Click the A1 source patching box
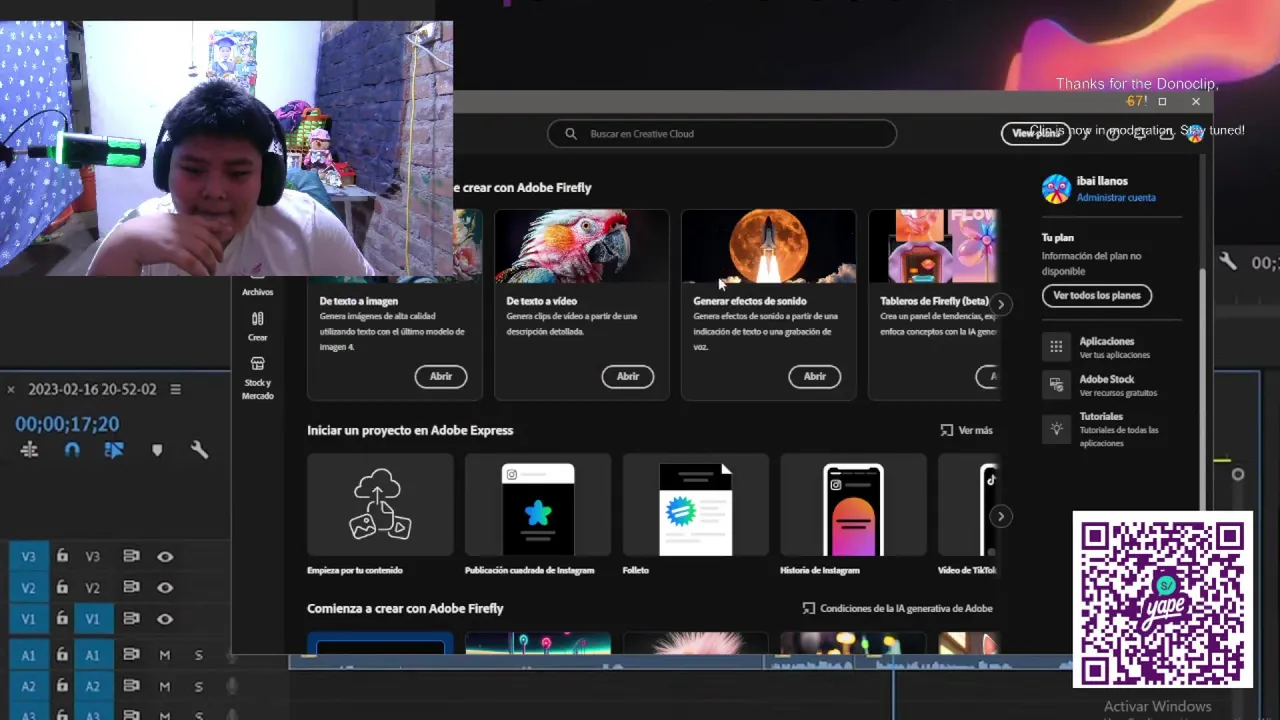1280x720 pixels. click(28, 655)
